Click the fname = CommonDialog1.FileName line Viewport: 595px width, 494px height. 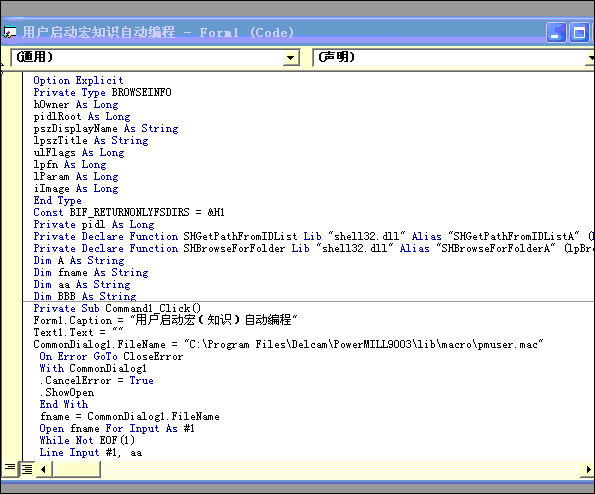coord(129,417)
